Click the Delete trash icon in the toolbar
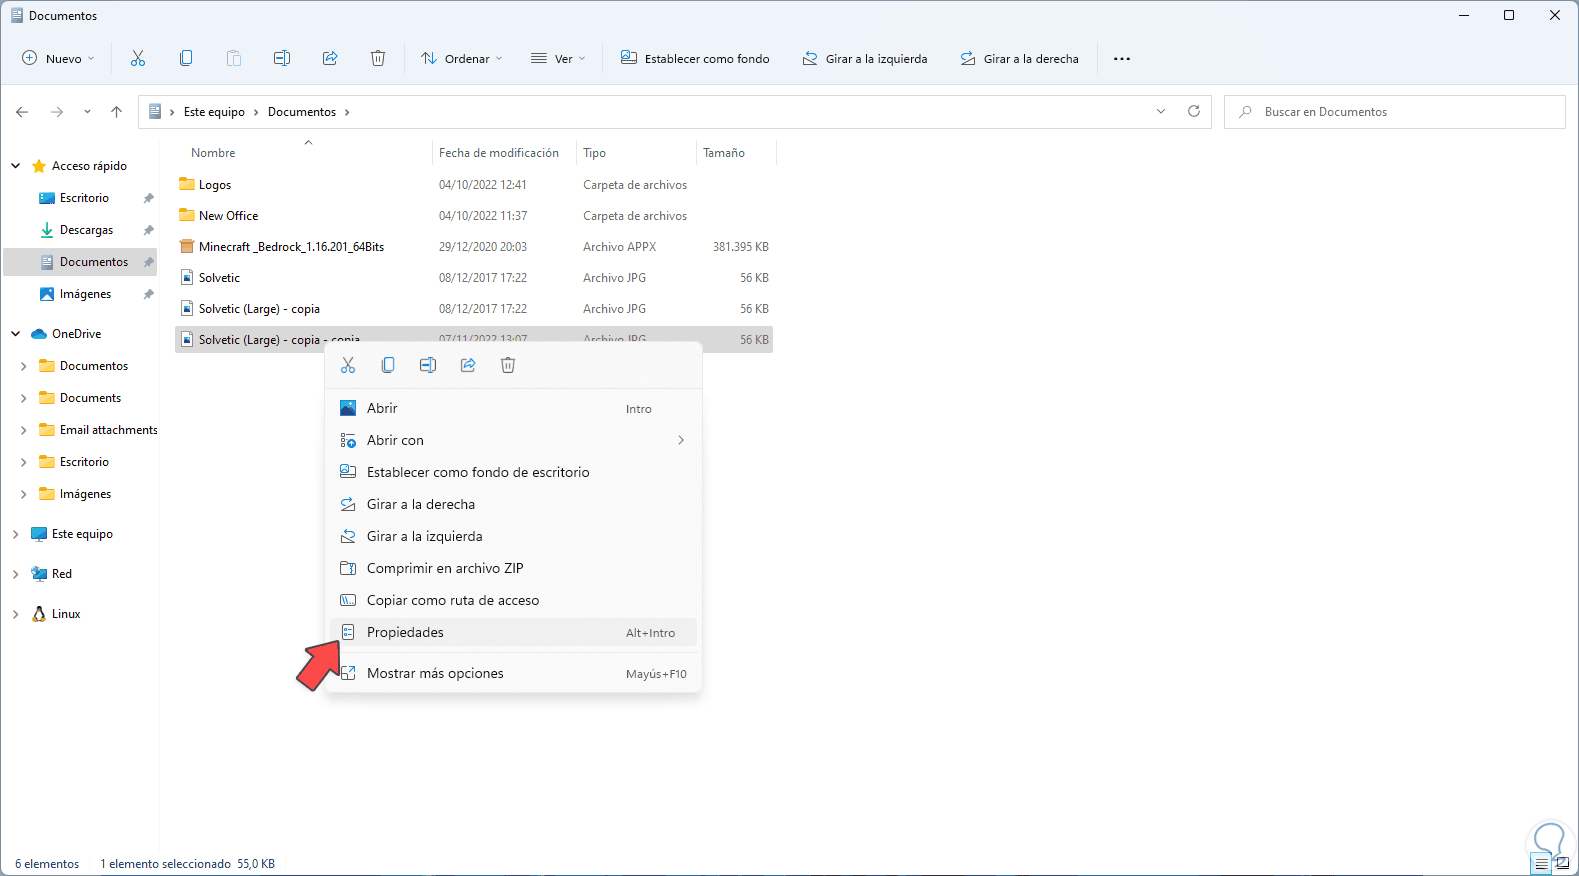The height and width of the screenshot is (876, 1579). [x=378, y=59]
